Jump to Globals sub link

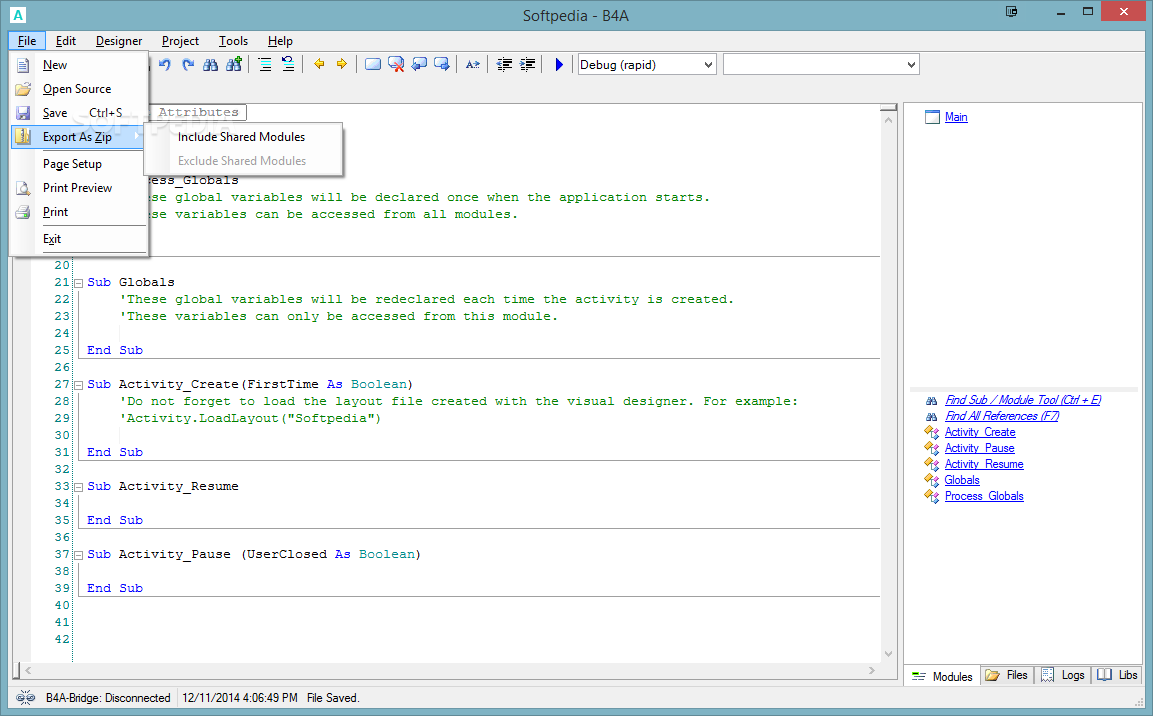click(962, 480)
